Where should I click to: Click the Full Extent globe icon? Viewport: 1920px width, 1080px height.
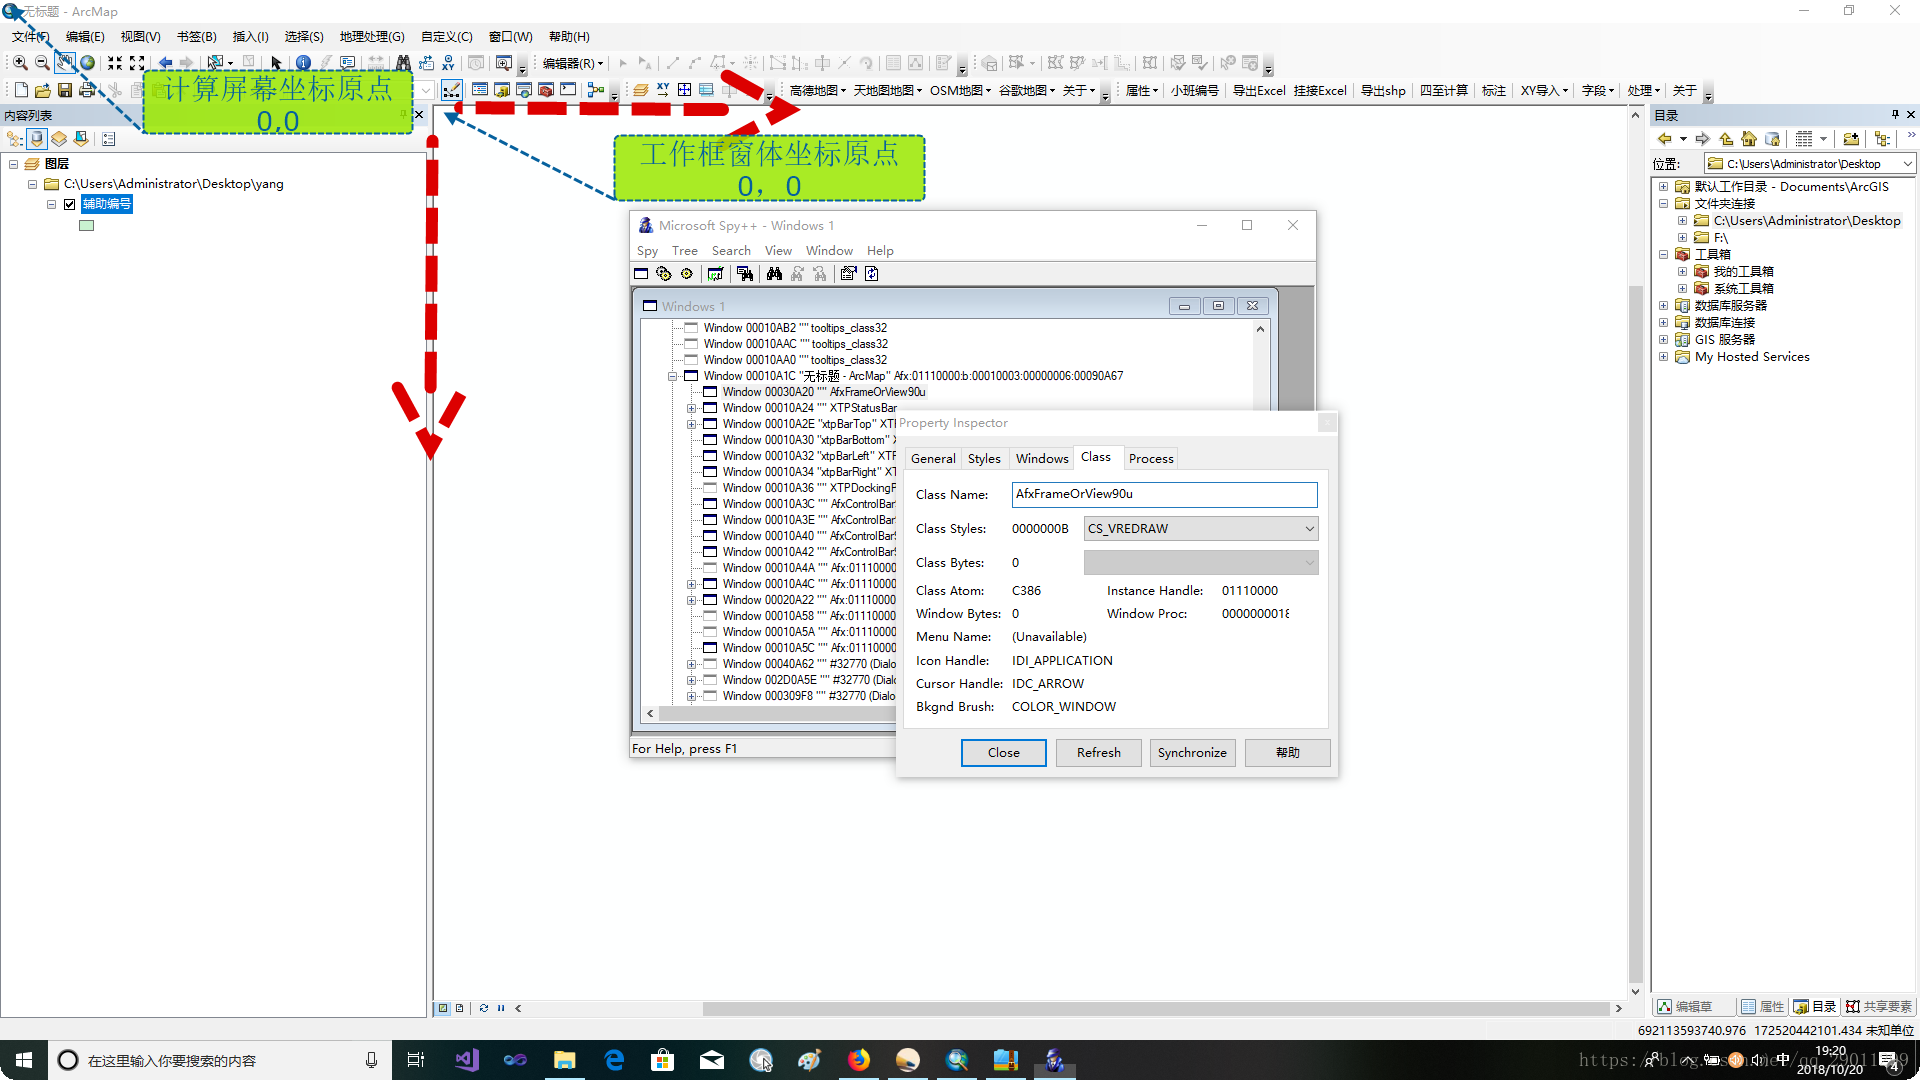88,63
